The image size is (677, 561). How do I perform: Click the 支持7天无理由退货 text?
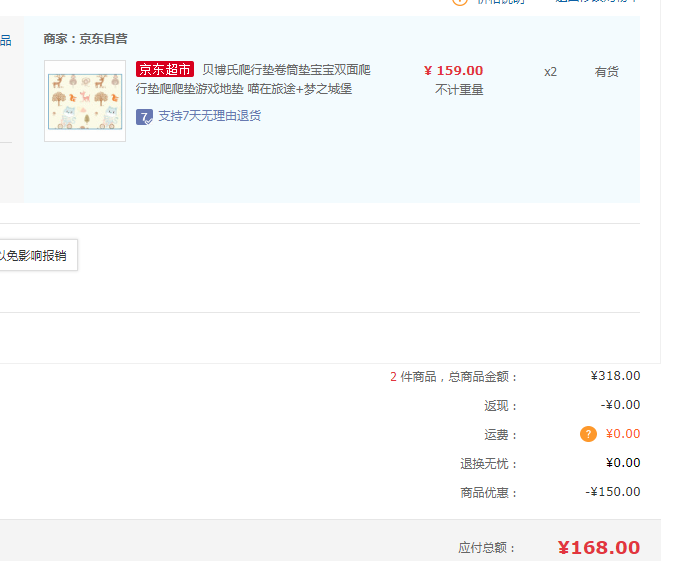tap(209, 116)
